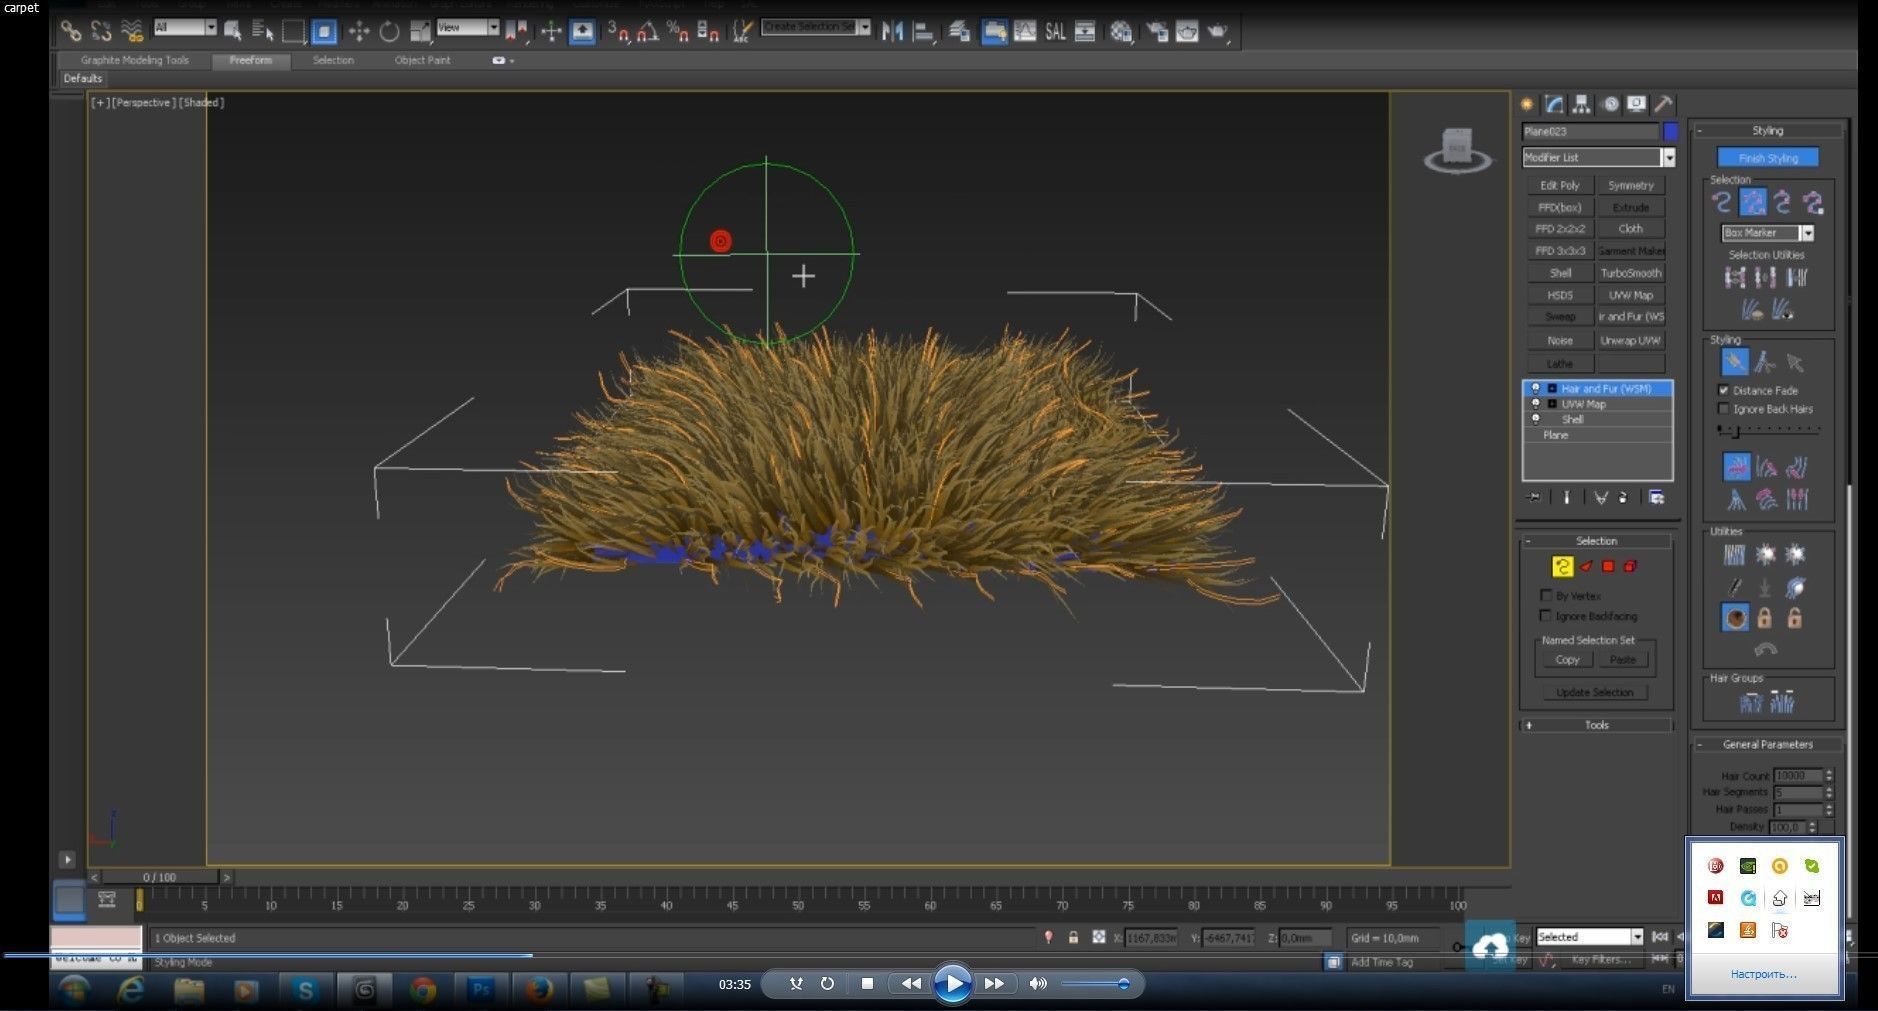Click Remove modifier from stack trash icon
Viewport: 1878px width, 1011px height.
(x=1622, y=498)
